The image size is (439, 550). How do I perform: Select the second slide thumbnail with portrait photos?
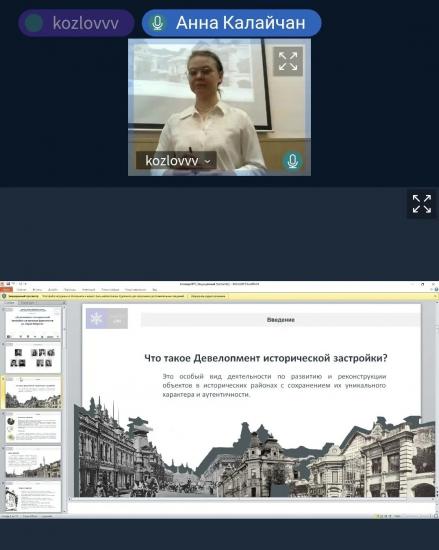click(x=33, y=357)
